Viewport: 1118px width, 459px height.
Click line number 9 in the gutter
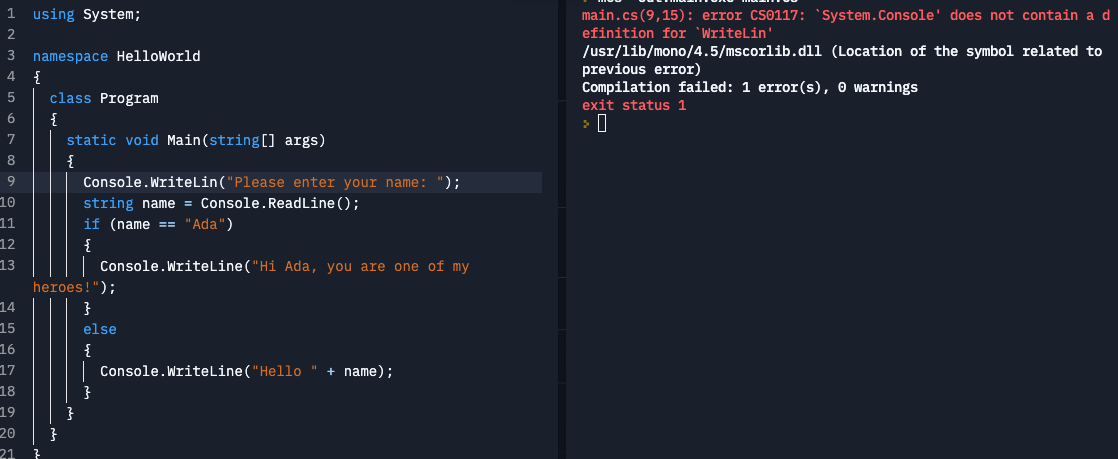click(x=9, y=182)
